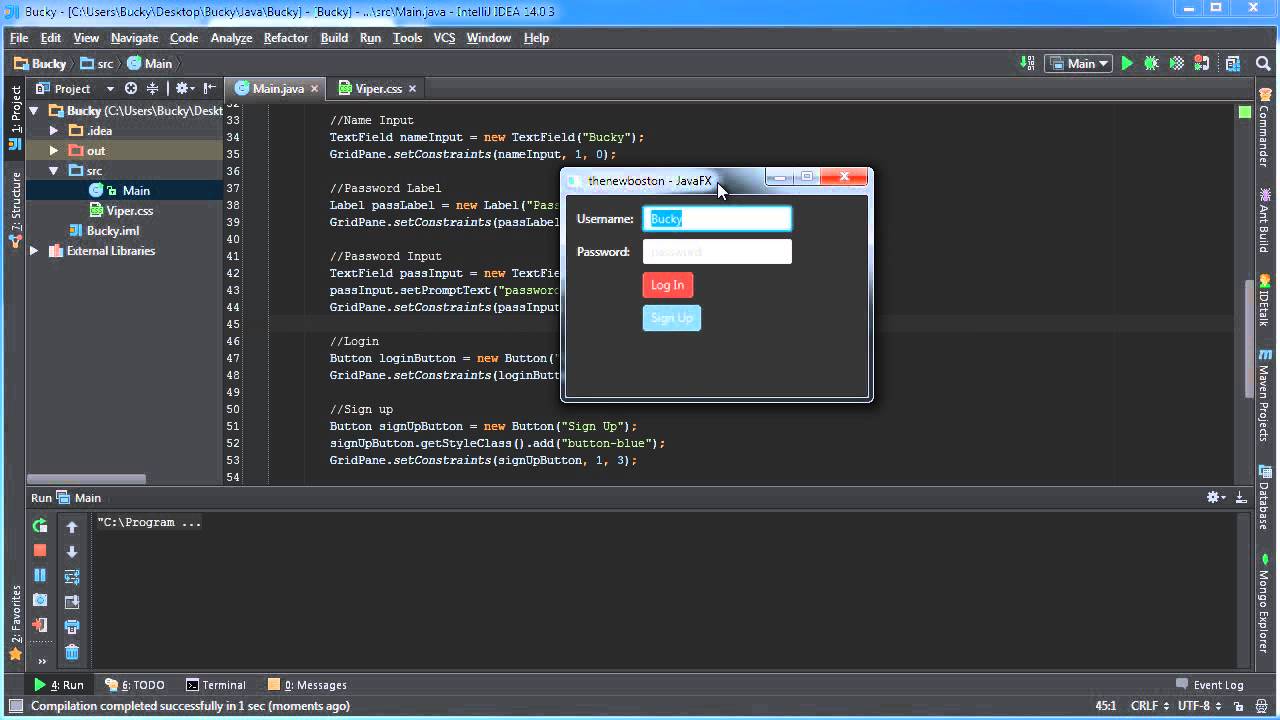Expand the .idea folder

click(x=54, y=131)
